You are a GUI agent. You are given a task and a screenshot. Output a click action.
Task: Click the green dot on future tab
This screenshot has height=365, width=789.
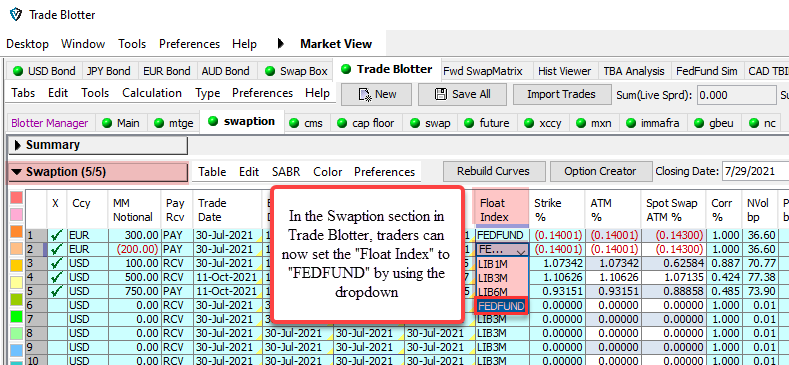tap(469, 123)
